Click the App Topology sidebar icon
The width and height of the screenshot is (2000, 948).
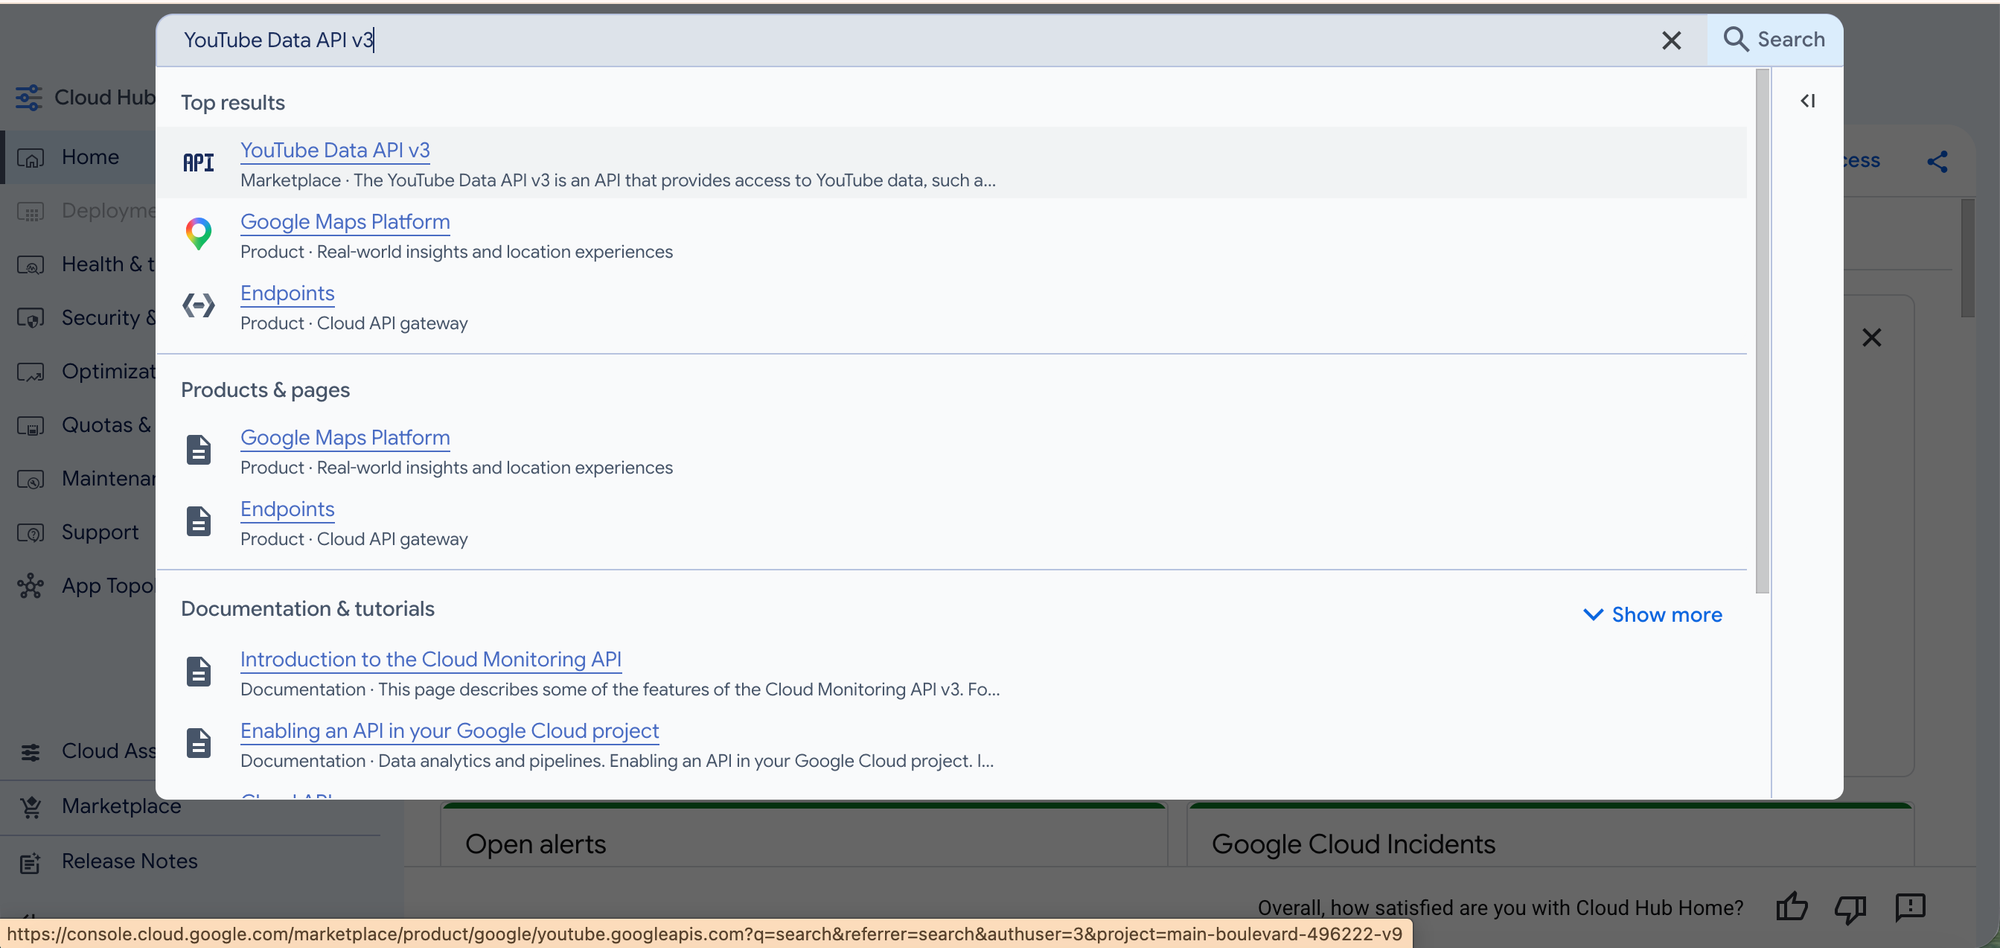pos(31,586)
